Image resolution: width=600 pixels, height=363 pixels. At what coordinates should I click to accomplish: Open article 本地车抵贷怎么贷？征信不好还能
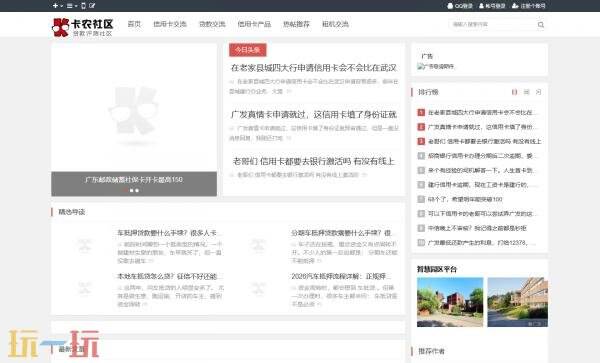169,276
